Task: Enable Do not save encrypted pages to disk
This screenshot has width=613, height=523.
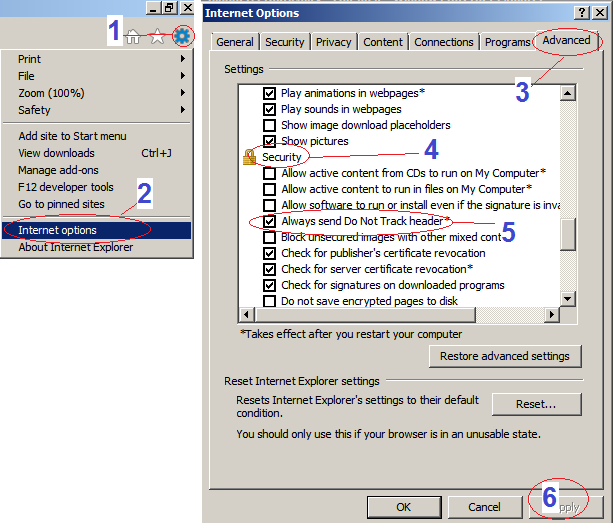Action: tap(269, 301)
